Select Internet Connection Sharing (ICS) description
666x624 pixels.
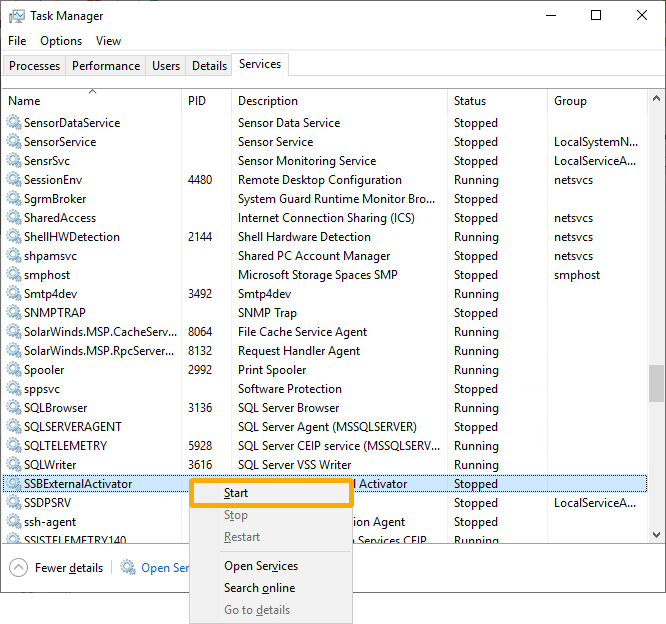[326, 218]
